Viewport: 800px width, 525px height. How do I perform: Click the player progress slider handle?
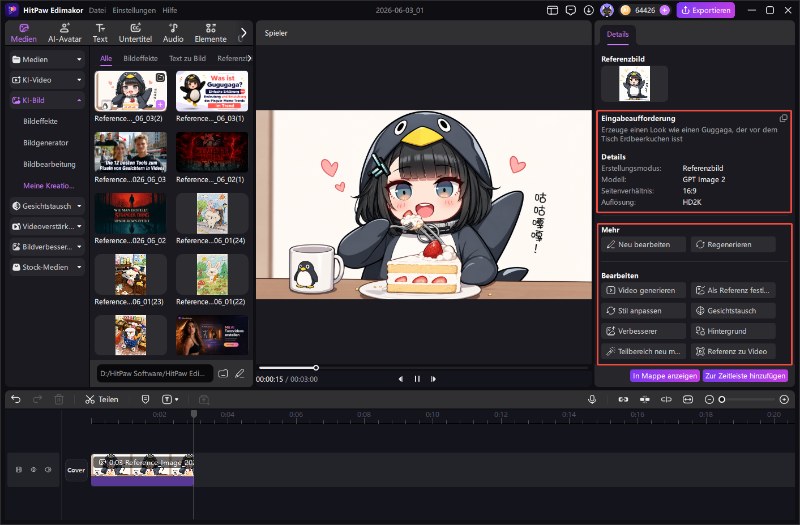[x=316, y=367]
